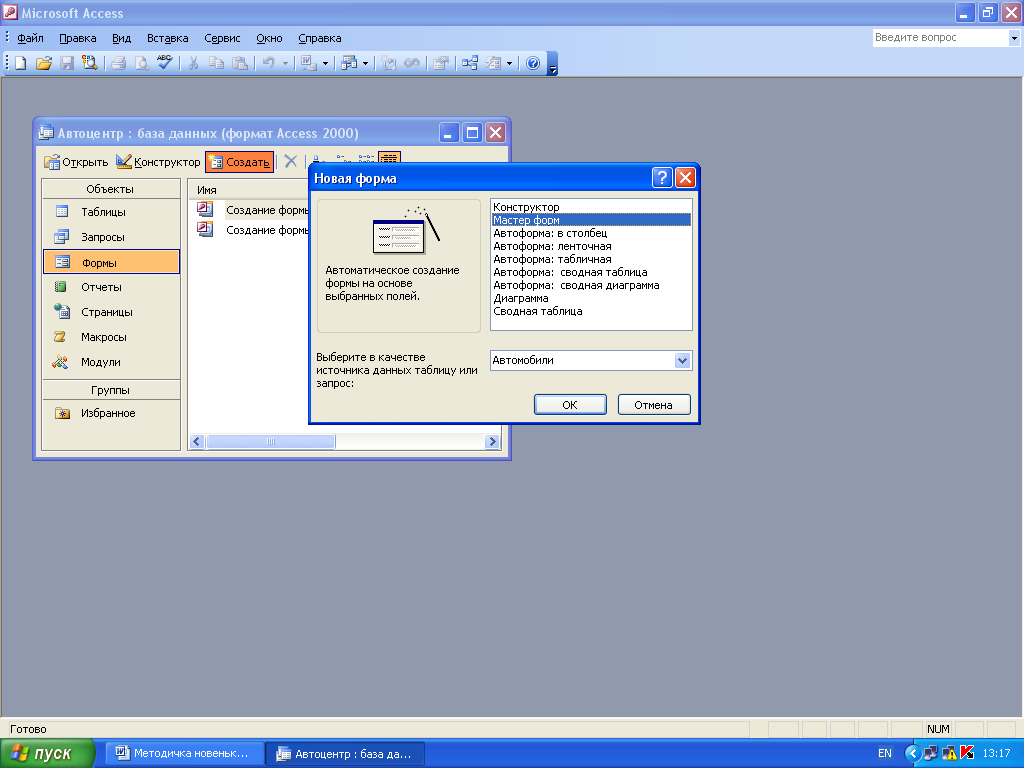Click the File Search toolbar icon

point(89,63)
